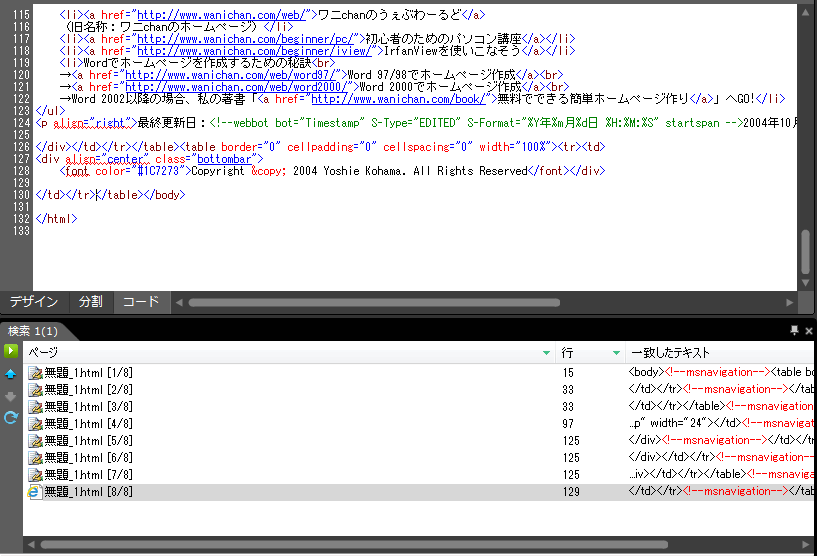Switch to コード view tab
Screen dimensions: 817x556
pos(141,302)
